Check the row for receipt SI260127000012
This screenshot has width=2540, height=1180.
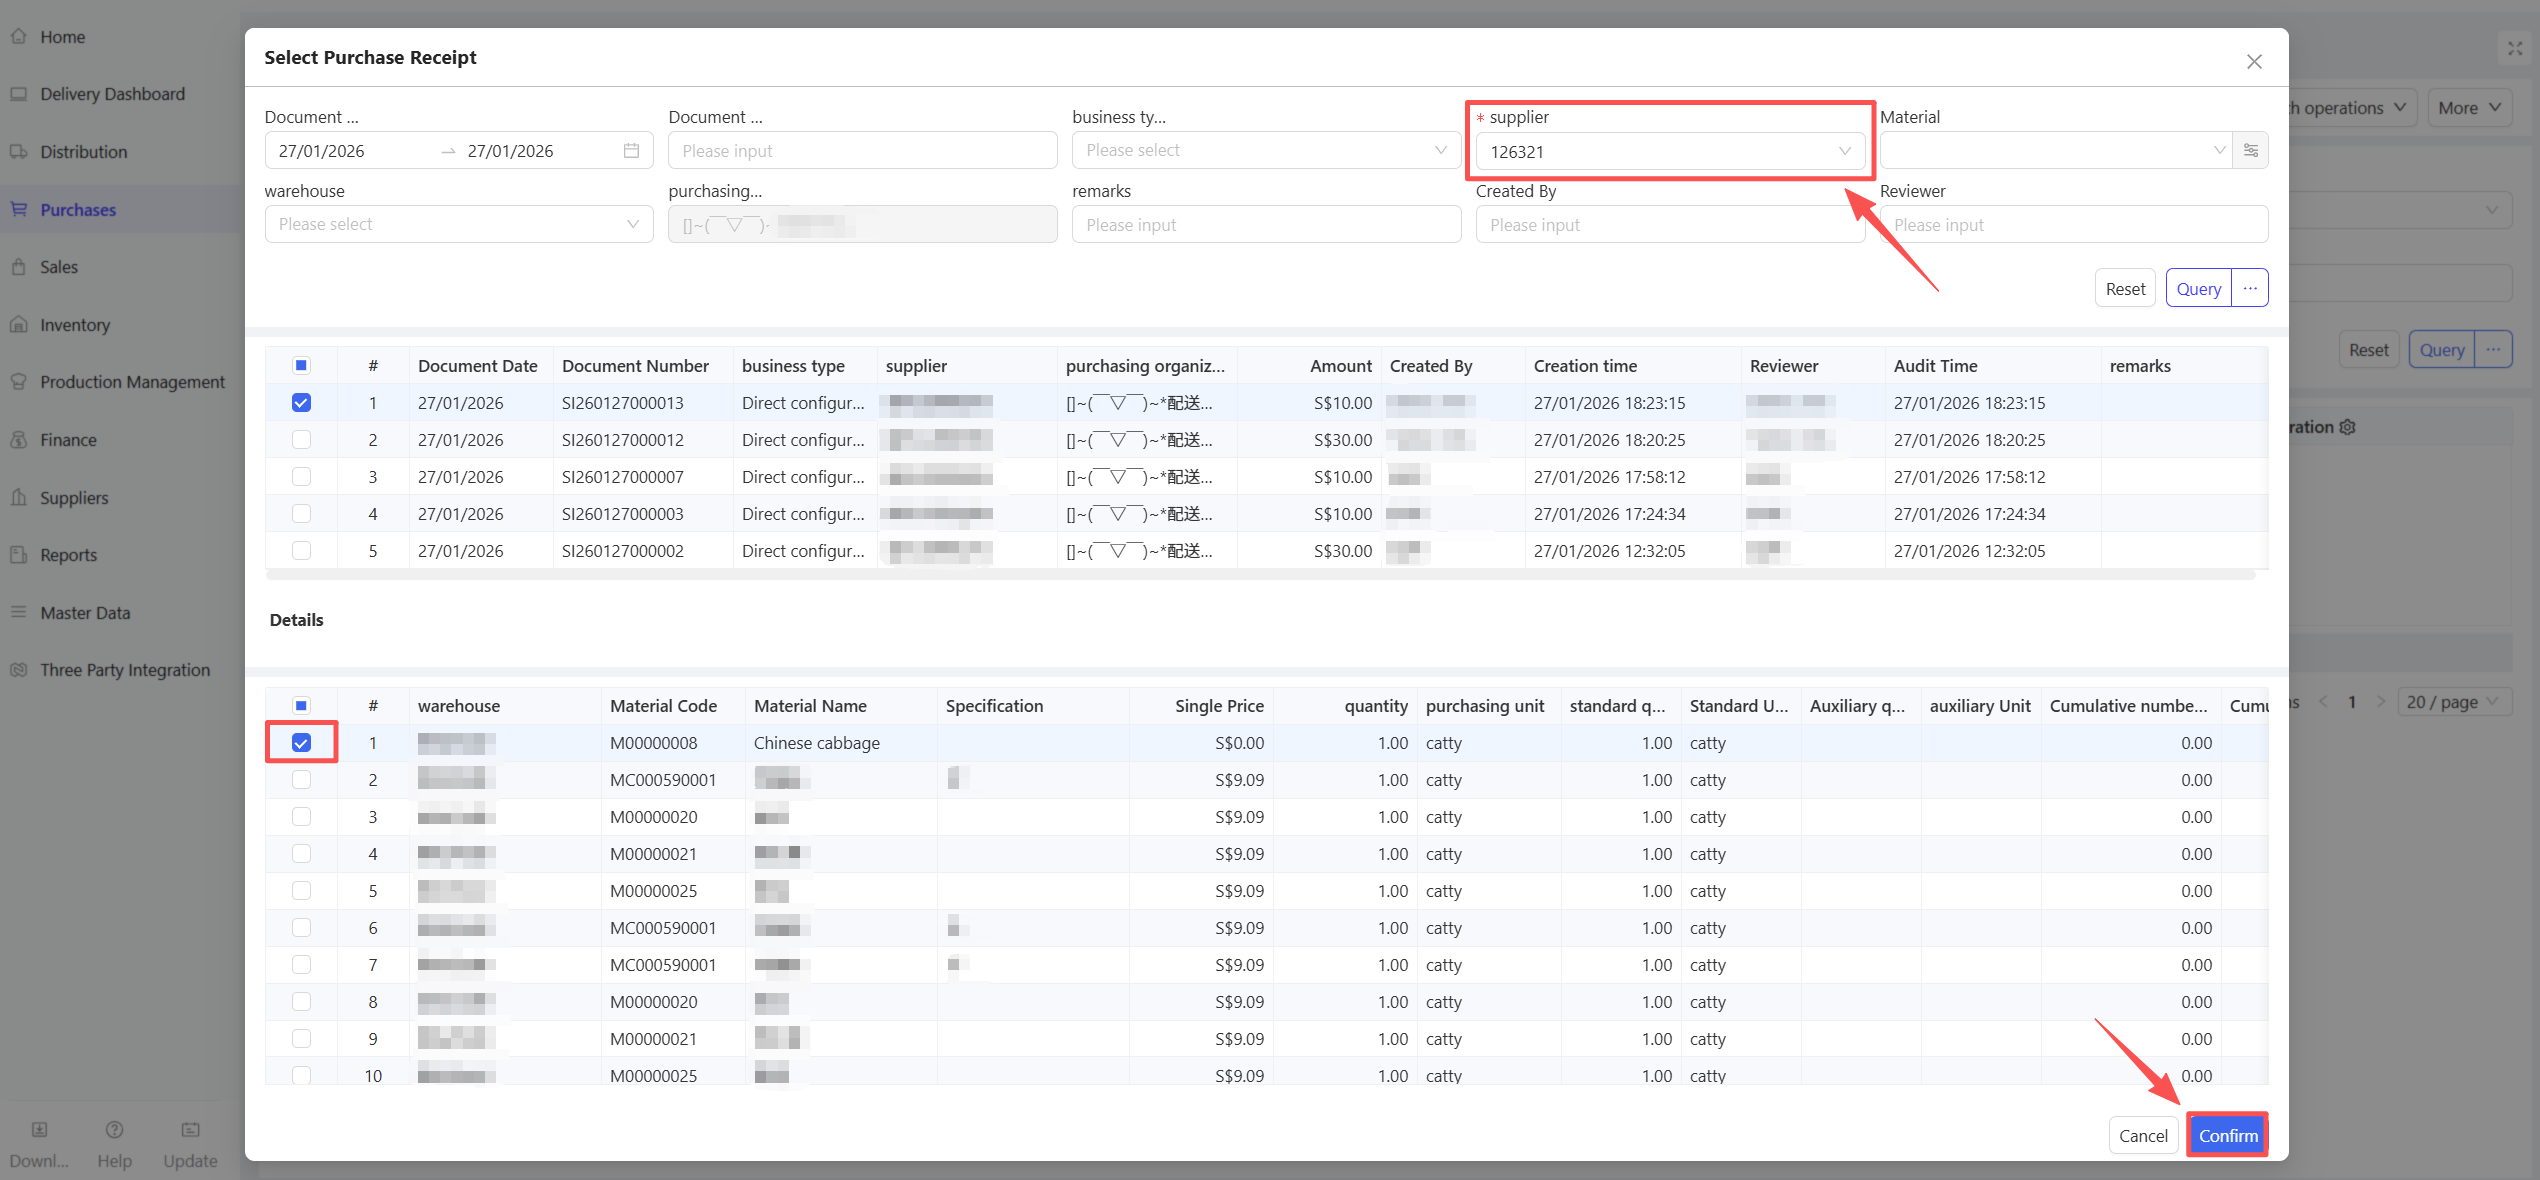click(301, 440)
